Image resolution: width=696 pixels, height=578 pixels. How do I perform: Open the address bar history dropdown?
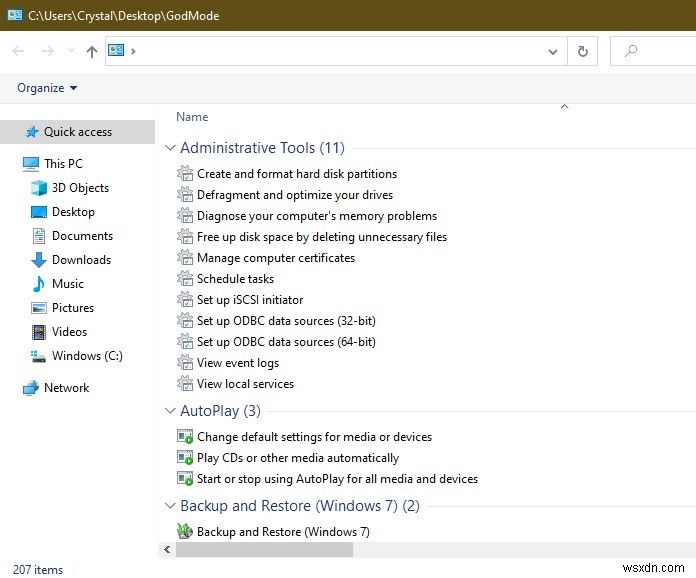click(x=553, y=51)
